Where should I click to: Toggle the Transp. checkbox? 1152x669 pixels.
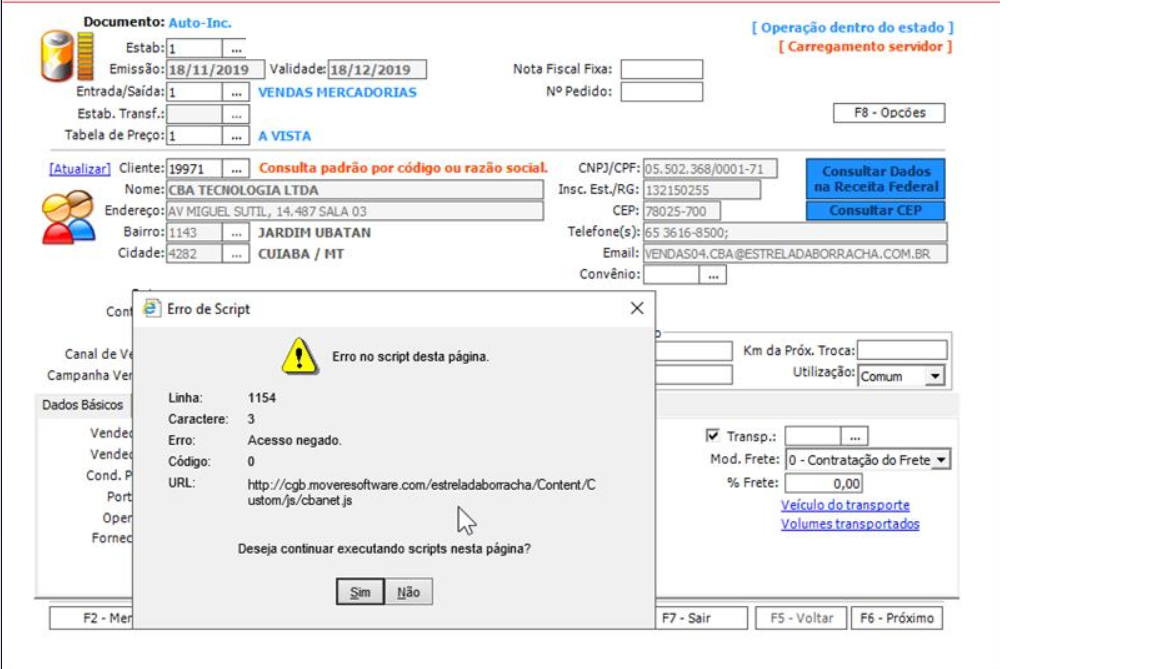712,435
